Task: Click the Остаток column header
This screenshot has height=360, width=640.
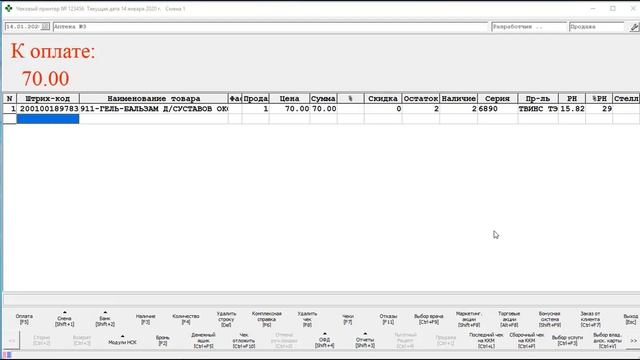Action: pos(421,98)
